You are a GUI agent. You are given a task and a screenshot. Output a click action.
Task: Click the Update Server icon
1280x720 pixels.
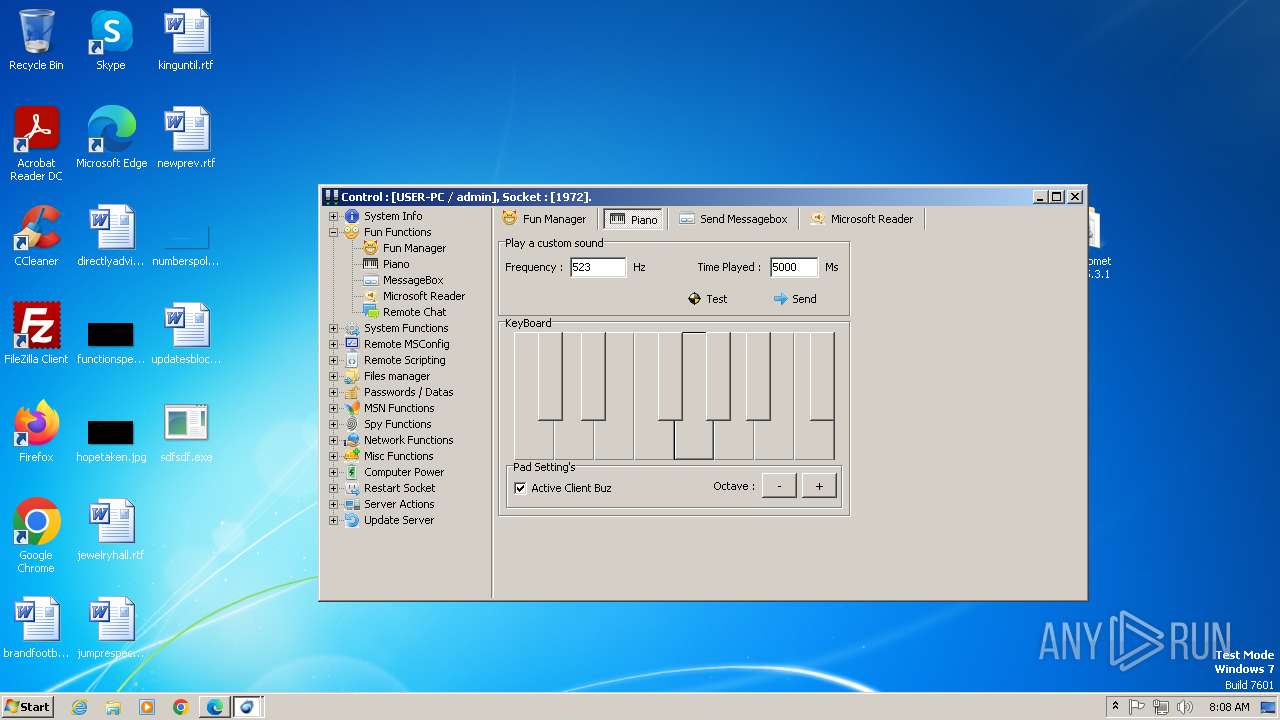[x=351, y=520]
